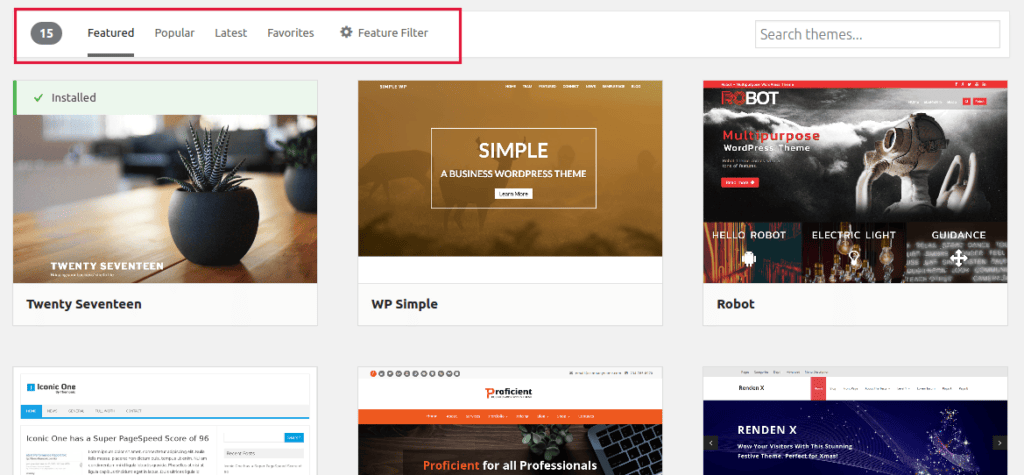The width and height of the screenshot is (1024, 475).
Task: Click the Proficient logo in its preview
Action: coord(509,393)
